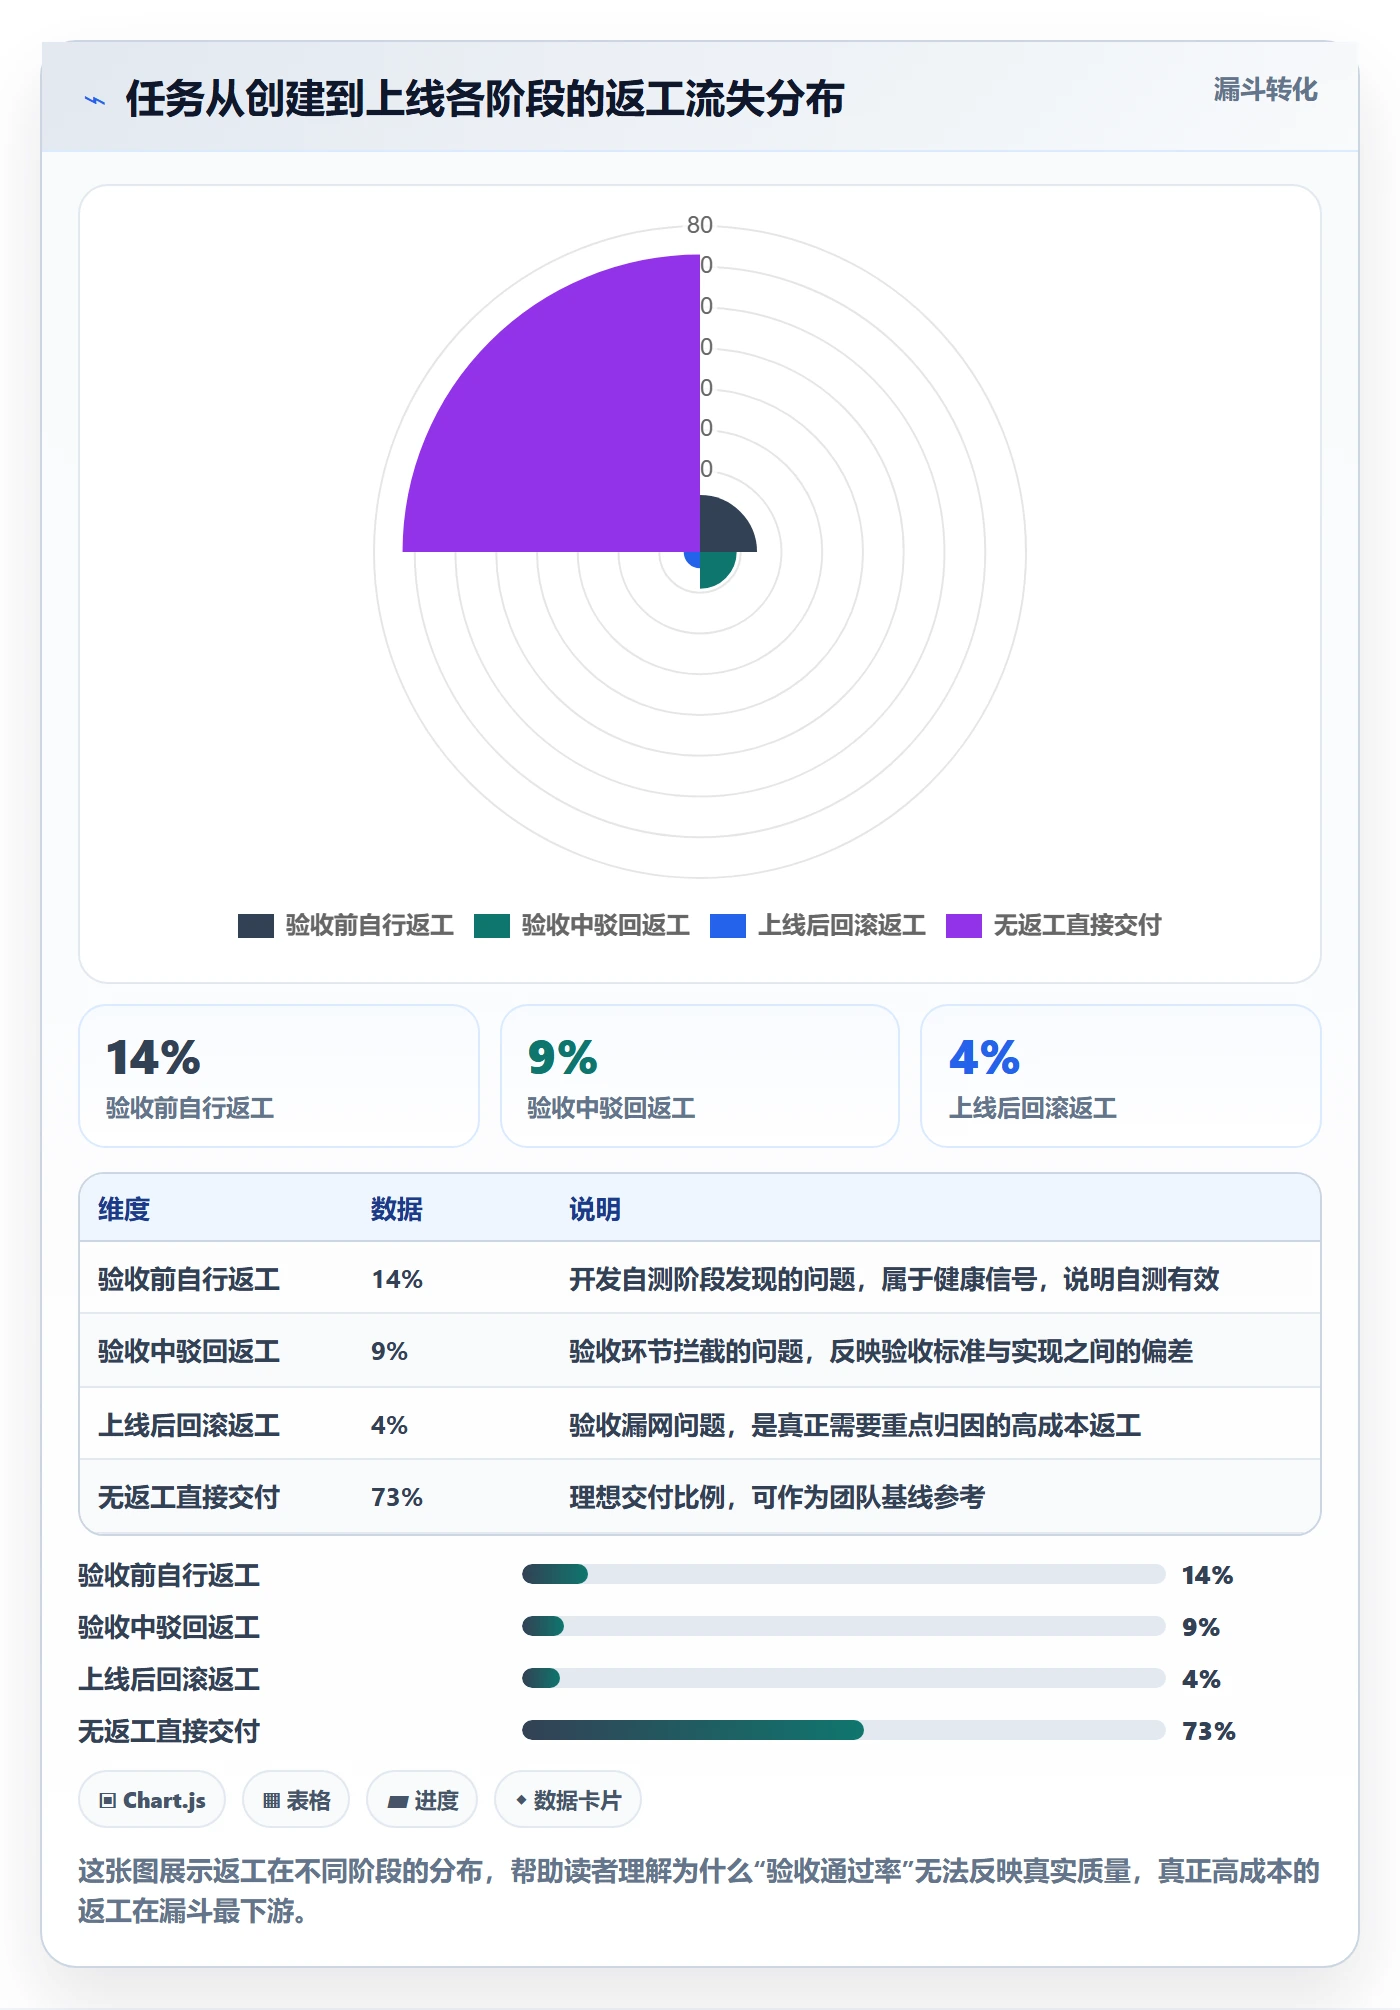Select the 表格 tag chip
The height and width of the screenshot is (2010, 1400).
[x=296, y=1800]
